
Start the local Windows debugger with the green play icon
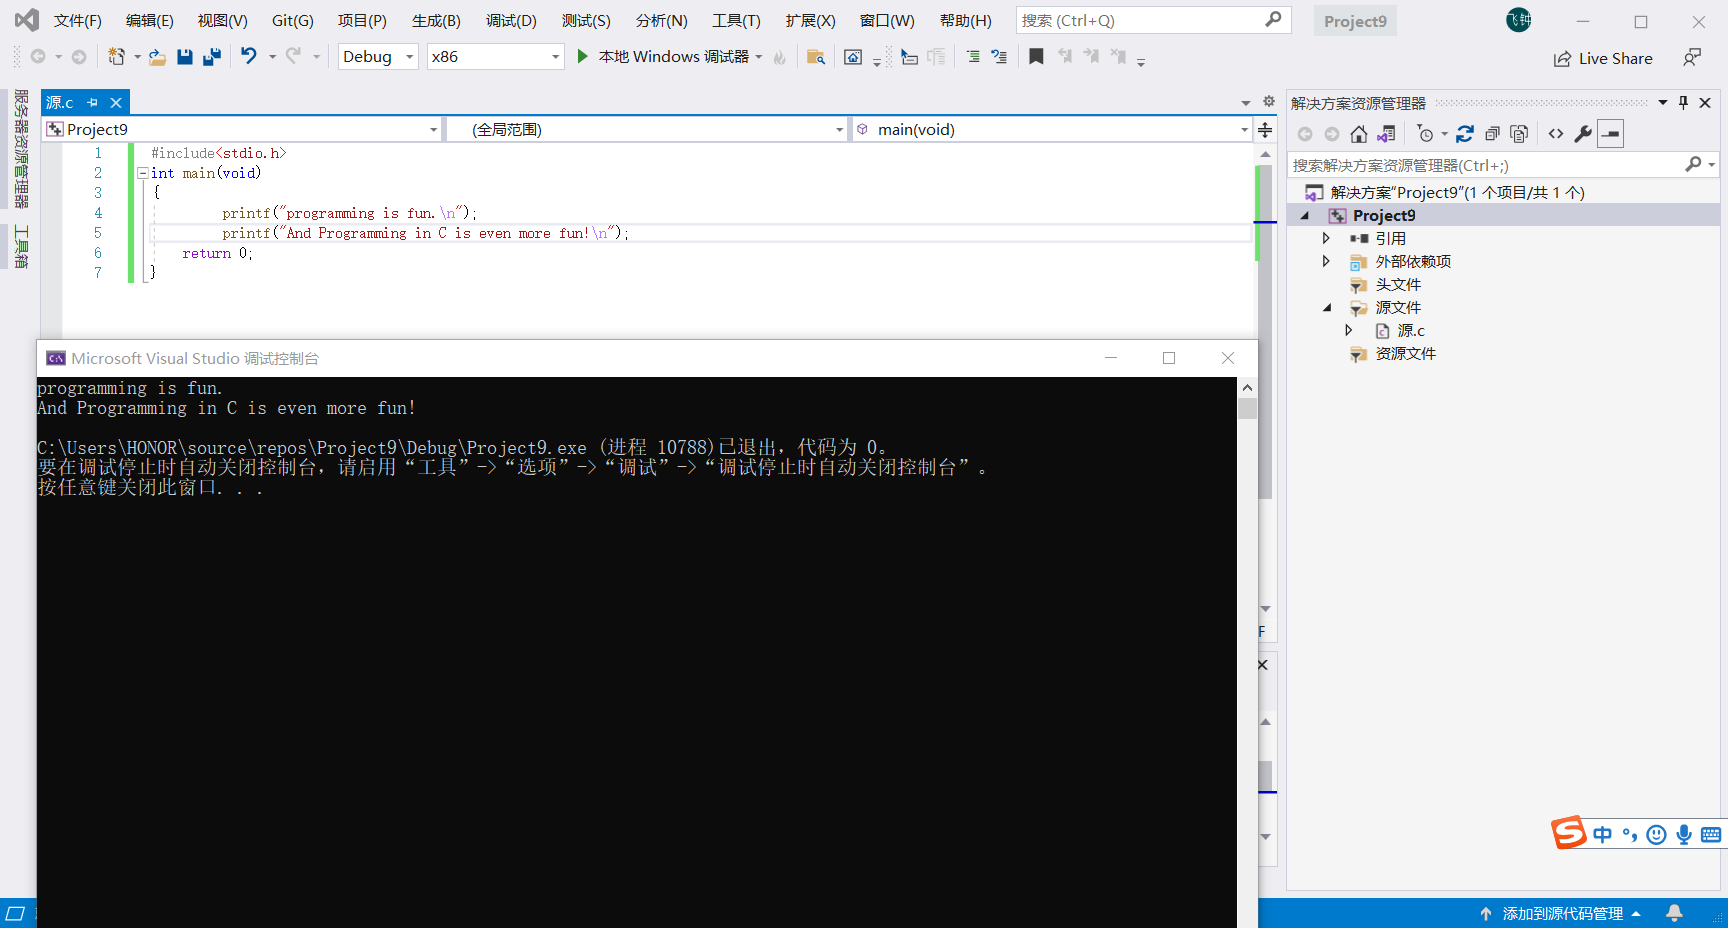tap(583, 57)
